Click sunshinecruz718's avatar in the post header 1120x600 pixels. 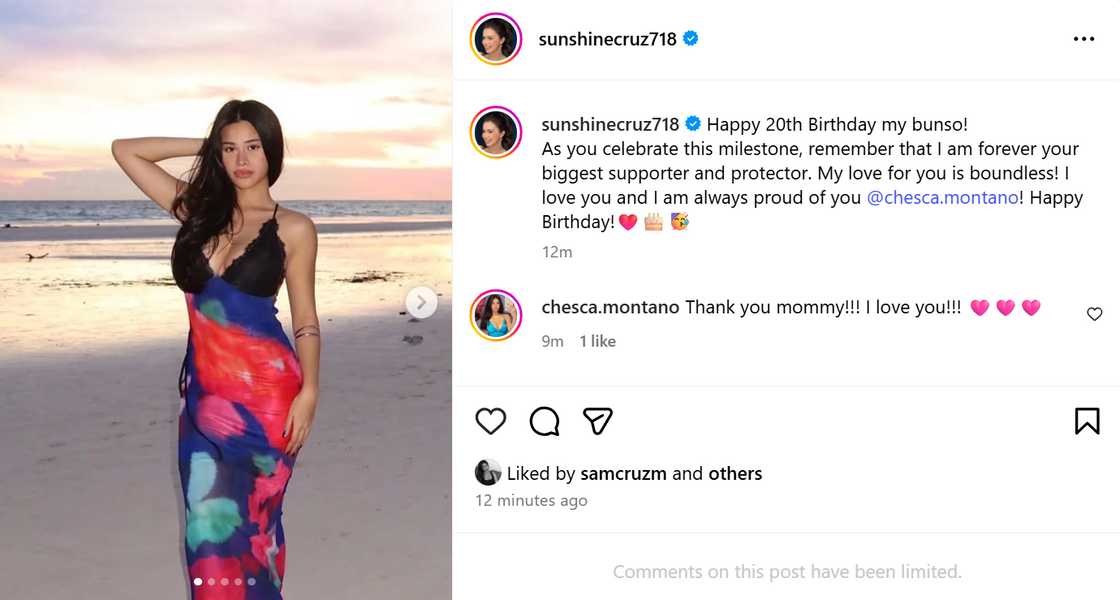(496, 39)
